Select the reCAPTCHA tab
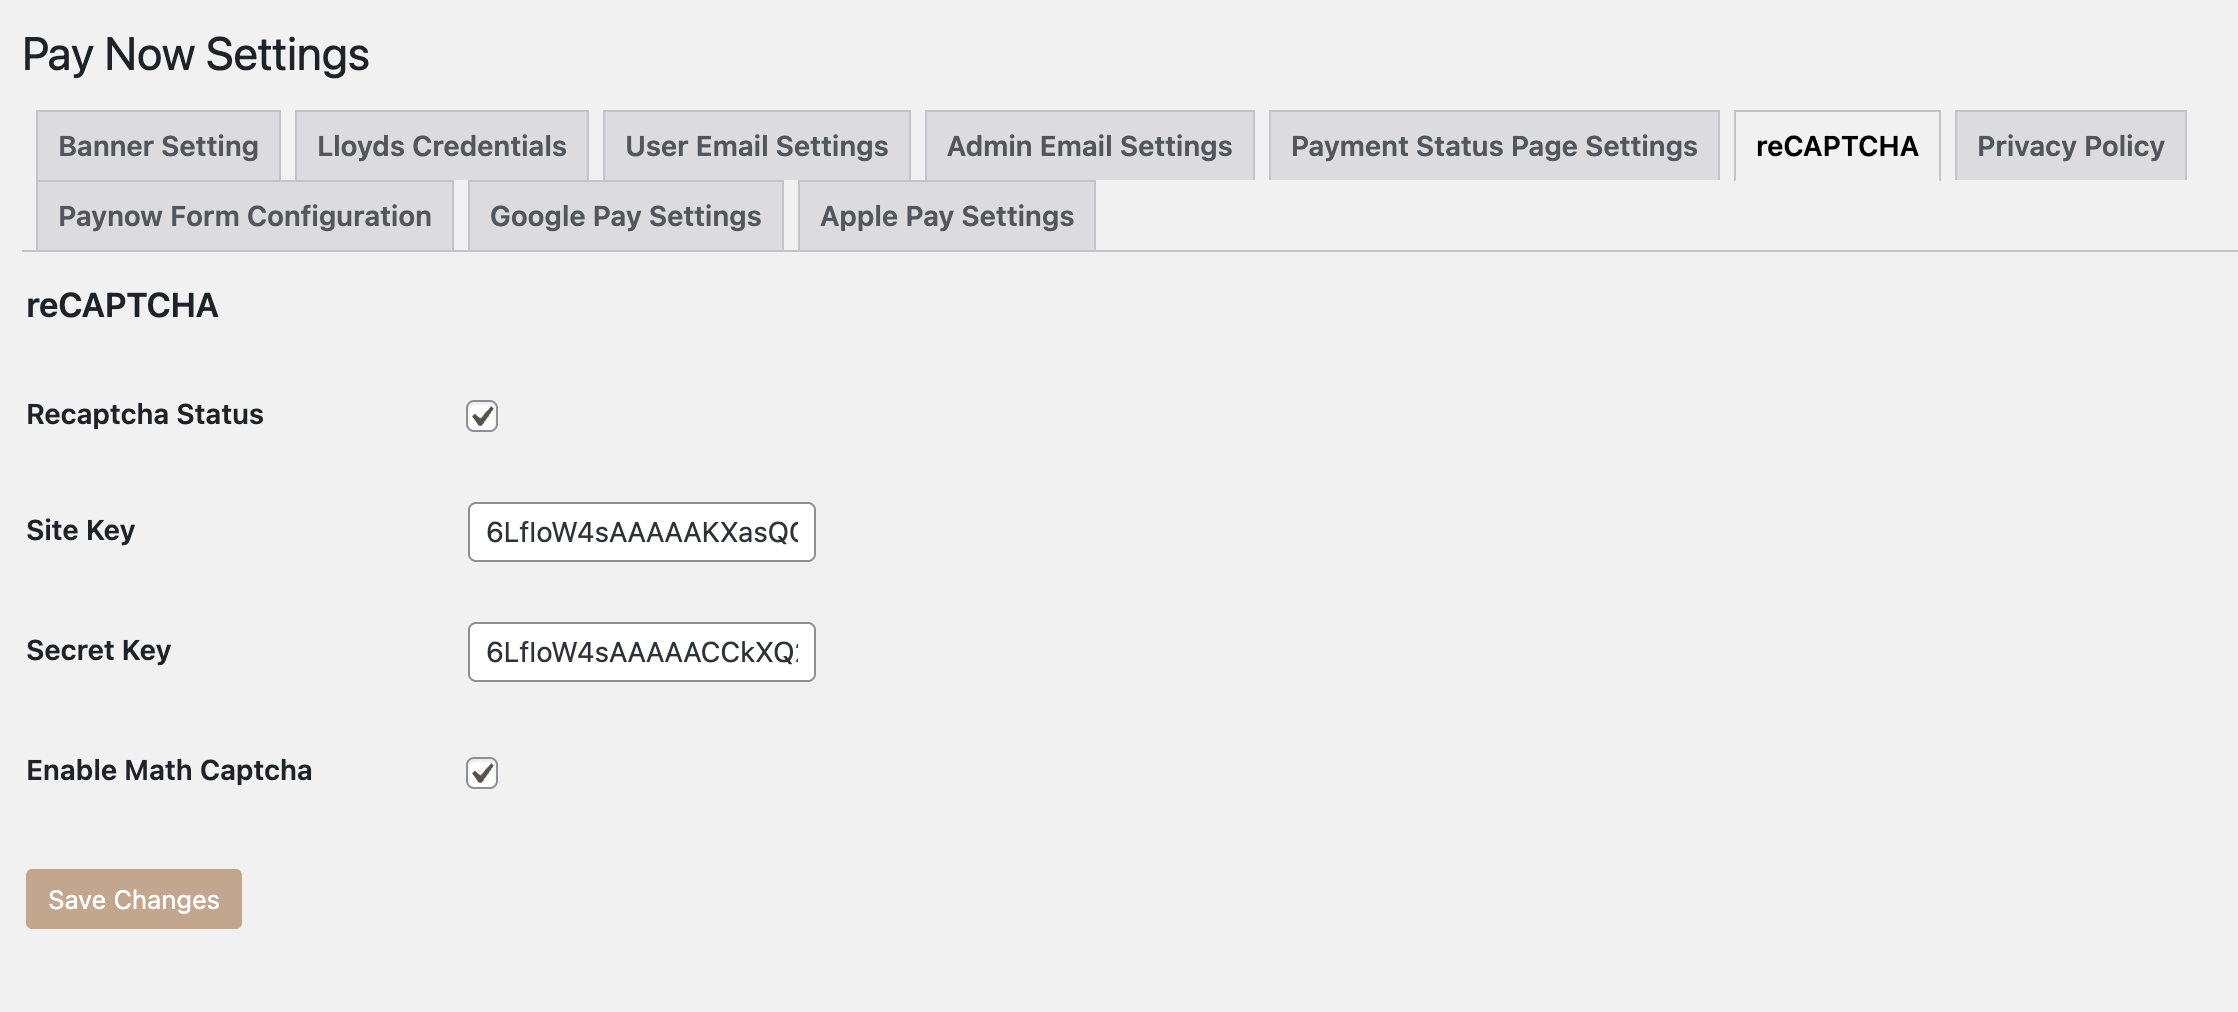 [x=1837, y=146]
